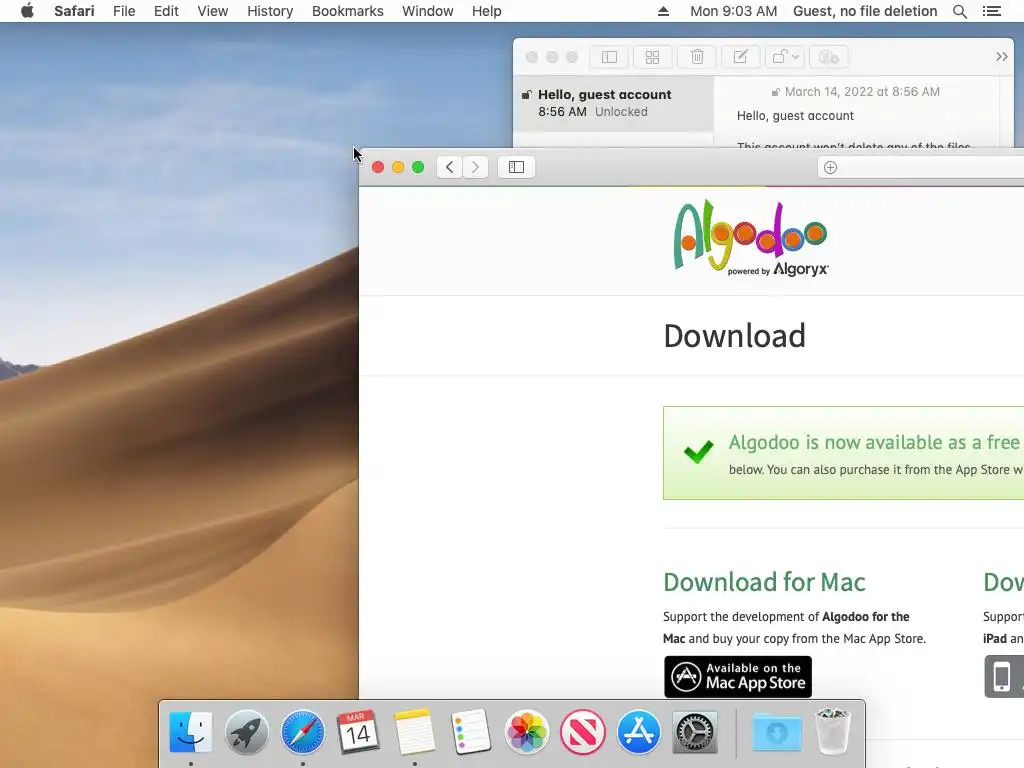
Task: Go forward in Safari
Action: 475,167
